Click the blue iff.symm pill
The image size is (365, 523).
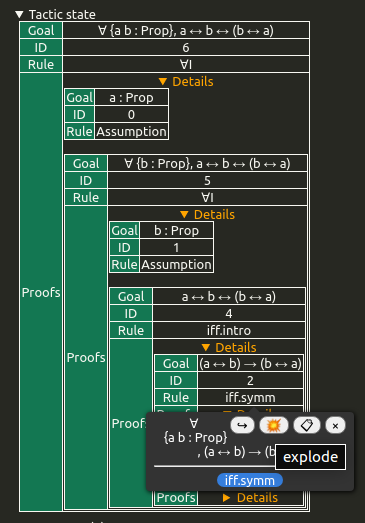point(250,480)
